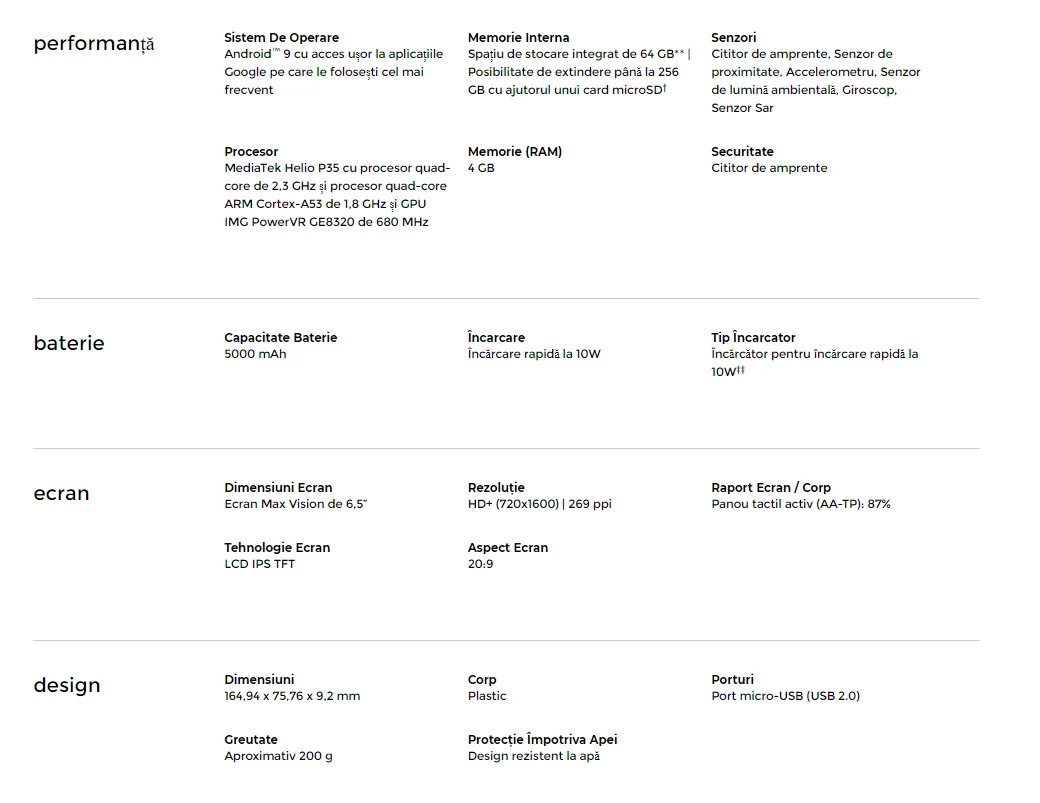The image size is (1040, 803).
Task: Select Capacitate Baterie label
Action: tap(281, 338)
